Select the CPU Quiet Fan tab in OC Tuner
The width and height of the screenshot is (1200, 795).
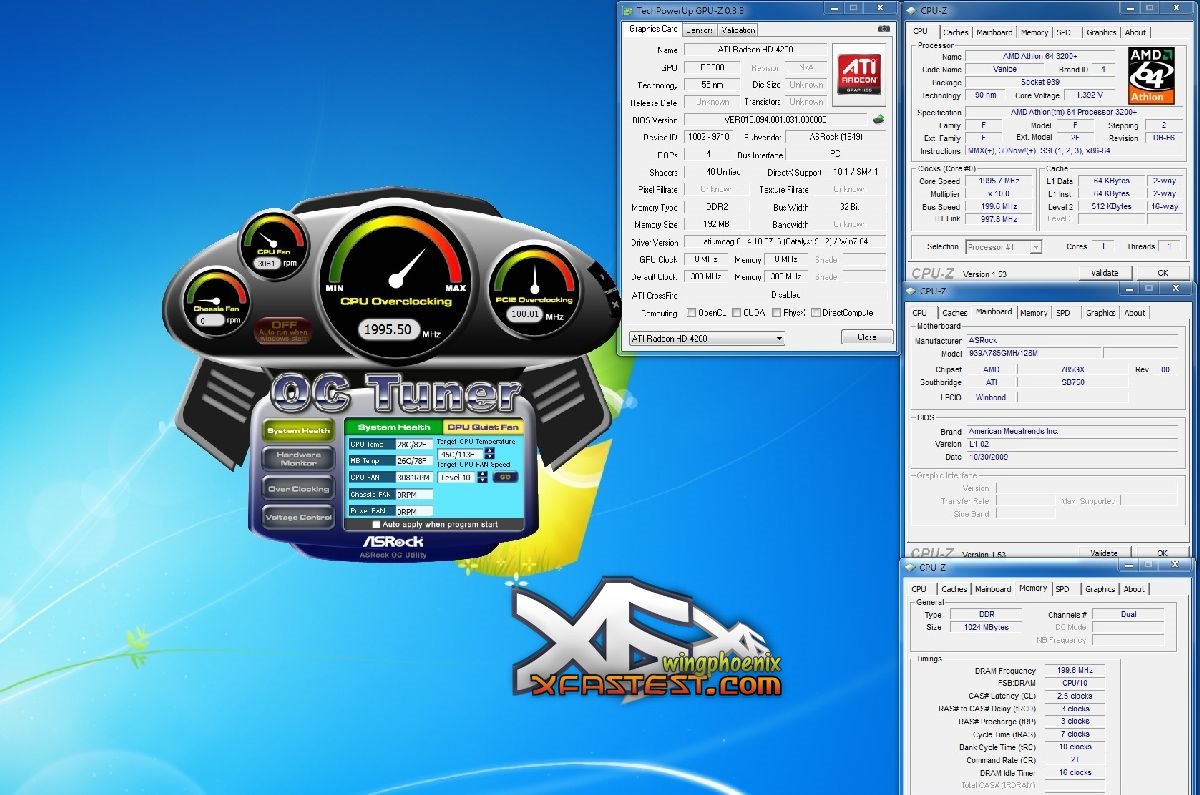click(x=482, y=427)
